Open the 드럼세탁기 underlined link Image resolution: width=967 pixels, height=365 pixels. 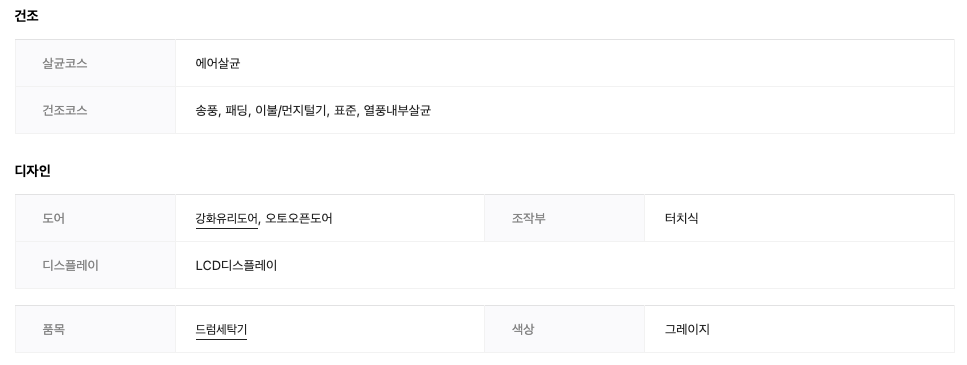[221, 329]
